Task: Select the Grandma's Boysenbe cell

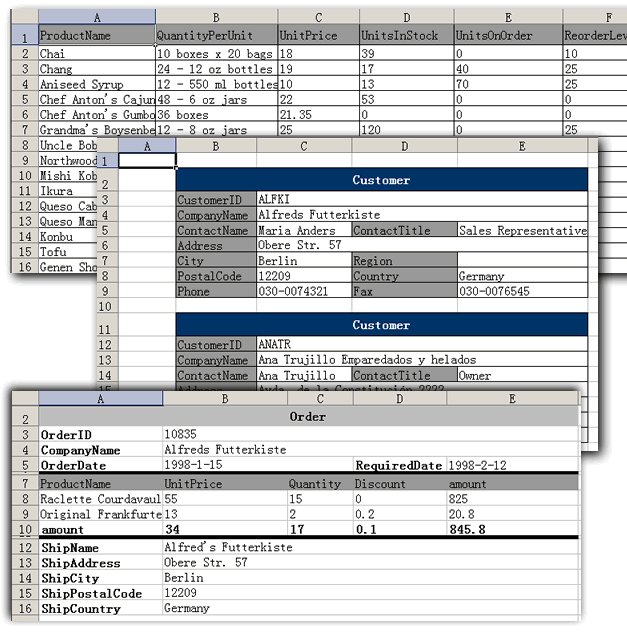Action: pos(97,130)
